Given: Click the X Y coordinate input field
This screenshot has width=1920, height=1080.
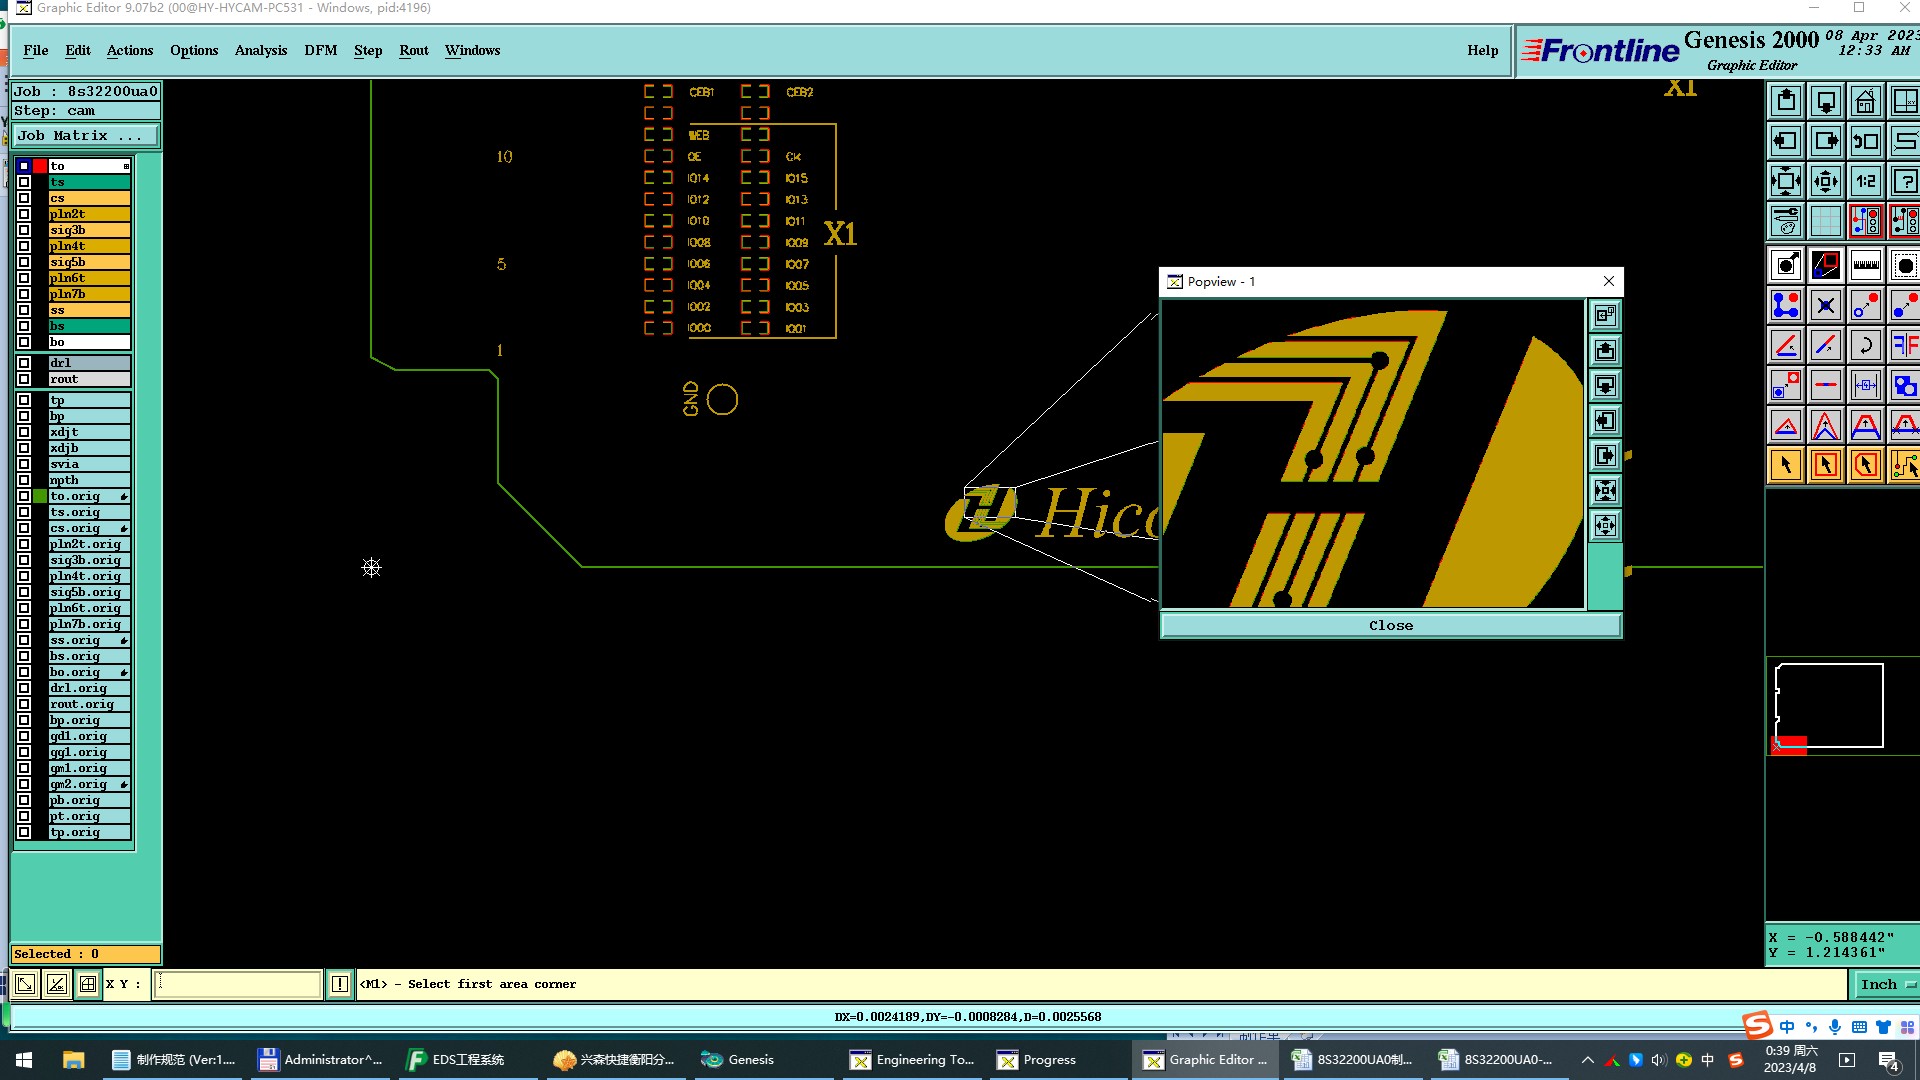Looking at the screenshot, I should point(238,984).
